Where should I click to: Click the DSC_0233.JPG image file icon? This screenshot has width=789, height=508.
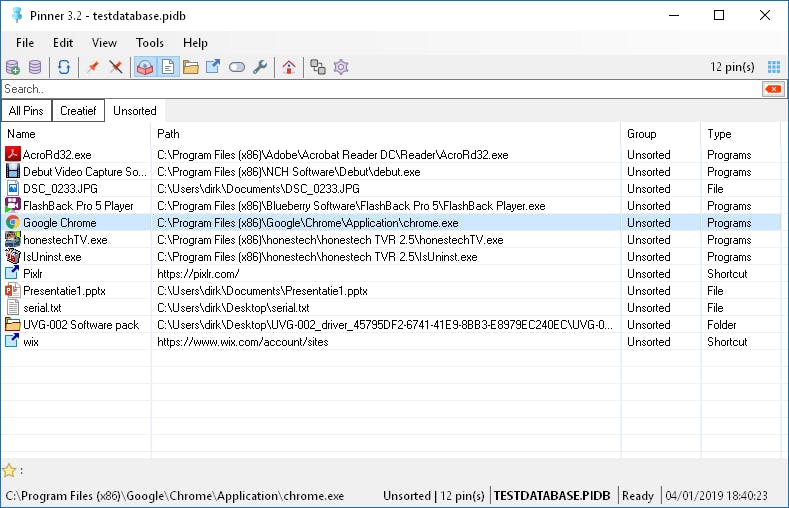coord(13,188)
